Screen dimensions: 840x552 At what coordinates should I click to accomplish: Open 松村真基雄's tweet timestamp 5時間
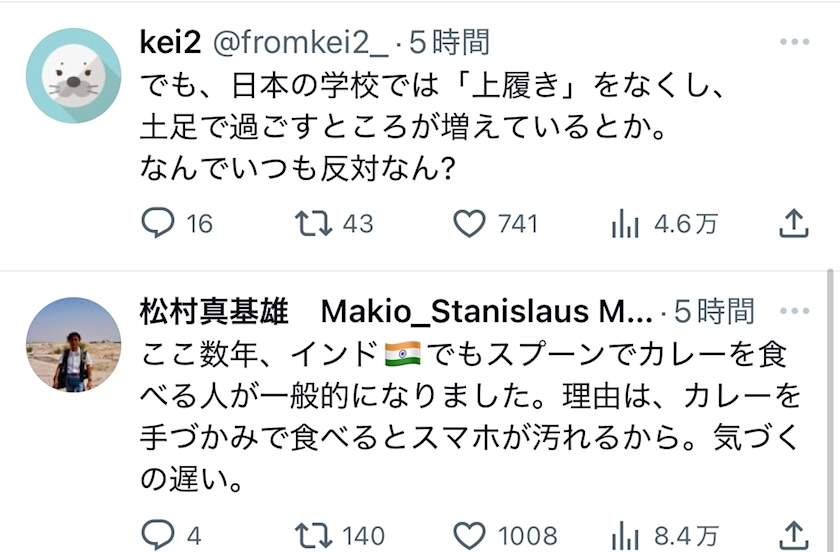click(x=714, y=311)
